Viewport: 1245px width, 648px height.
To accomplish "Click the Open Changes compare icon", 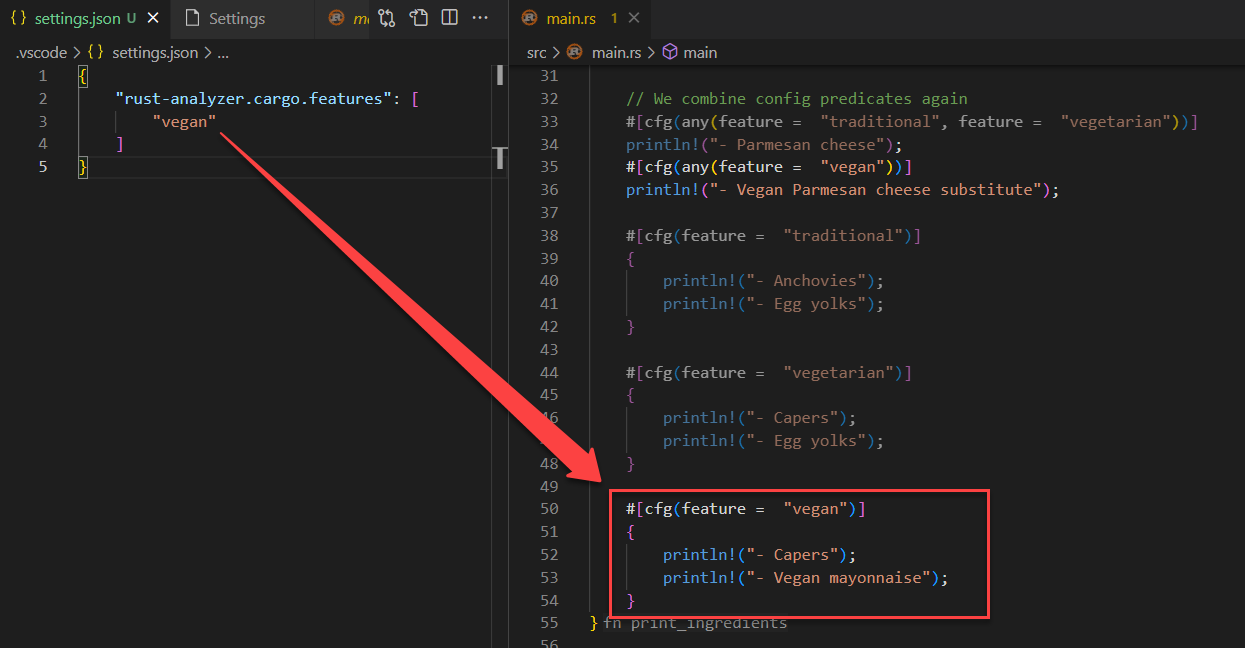I will [x=387, y=18].
